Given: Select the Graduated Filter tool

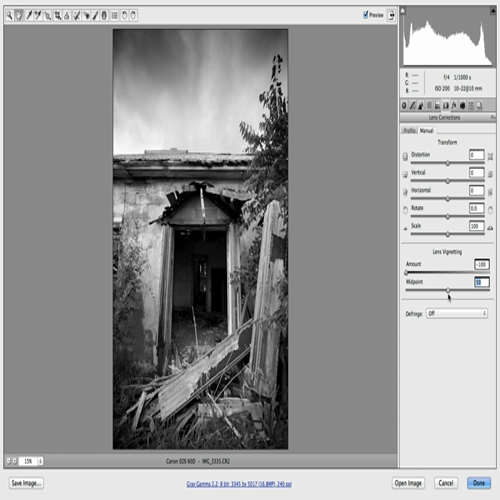Looking at the screenshot, I should 104,15.
